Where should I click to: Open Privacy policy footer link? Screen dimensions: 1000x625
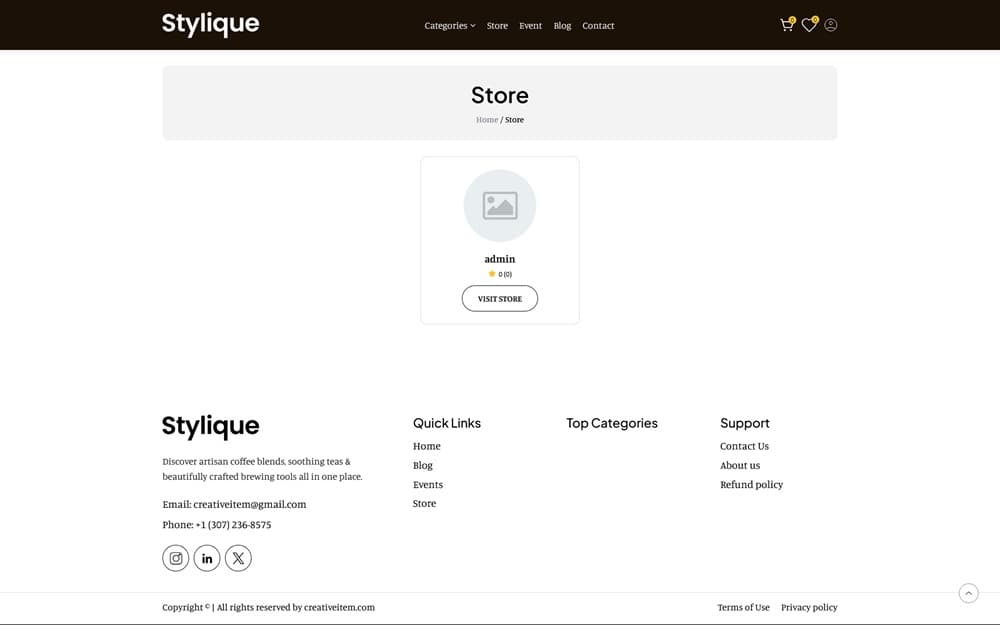pos(809,608)
